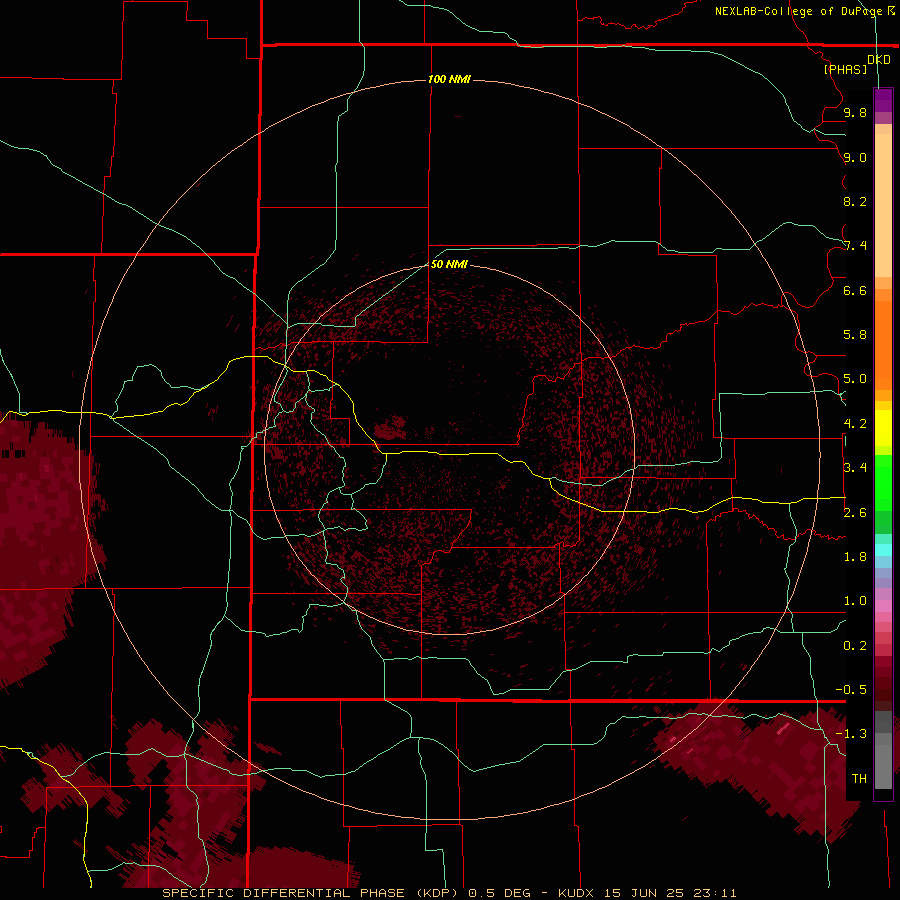900x900 pixels.
Task: Click the 1.8 scale value
Action: [x=855, y=557]
